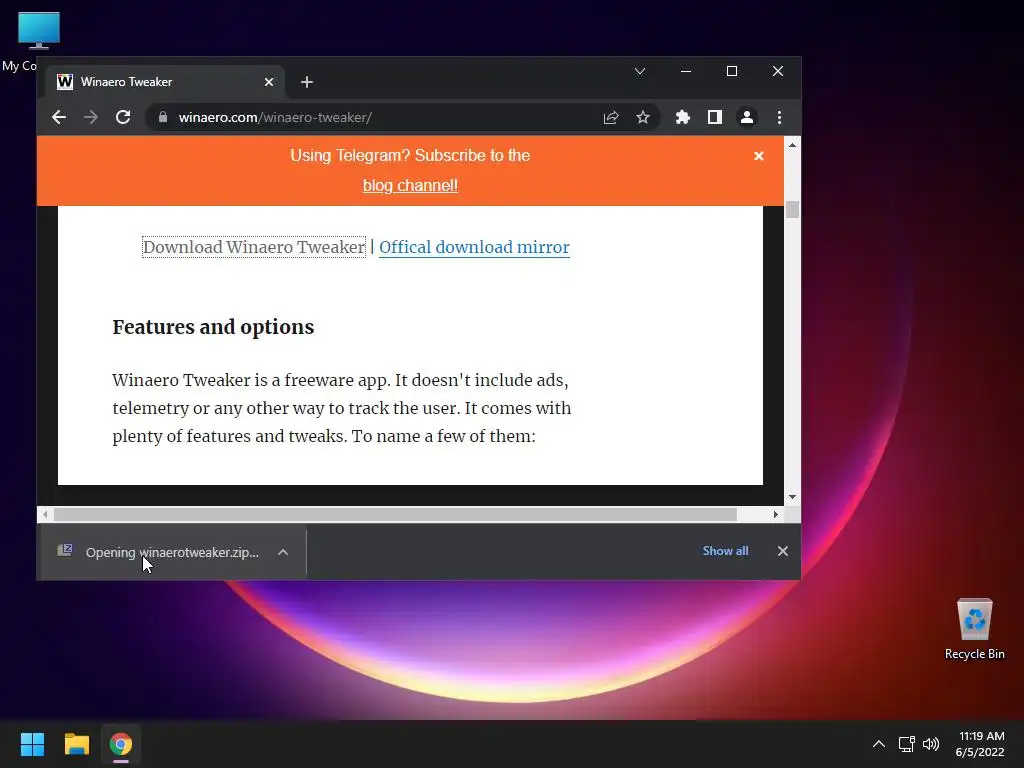The height and width of the screenshot is (768, 1024).
Task: Minimize the Chrome window
Action: tap(686, 71)
